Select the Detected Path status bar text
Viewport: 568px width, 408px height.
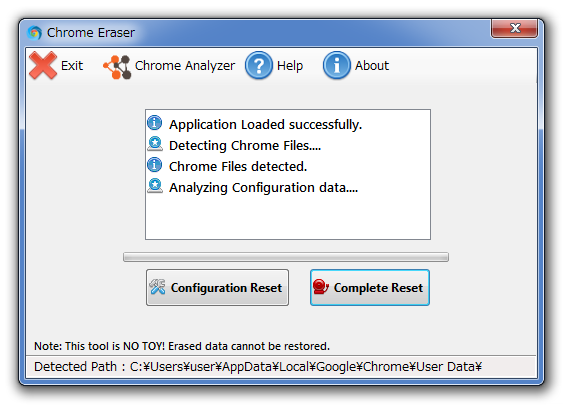click(258, 367)
